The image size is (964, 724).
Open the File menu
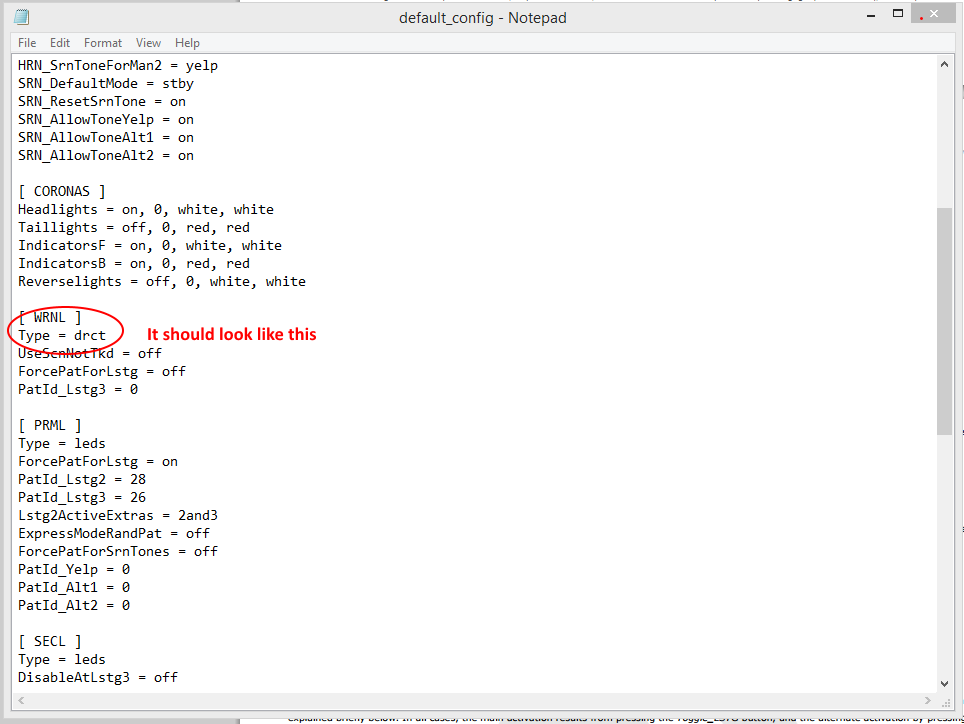27,43
